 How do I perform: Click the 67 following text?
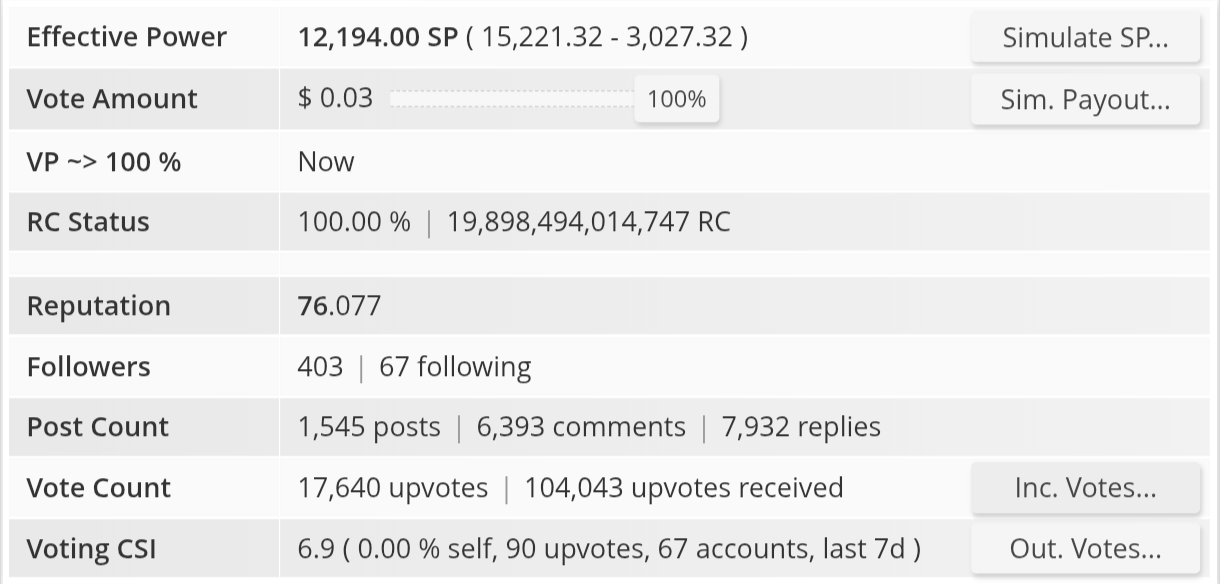coord(455,367)
